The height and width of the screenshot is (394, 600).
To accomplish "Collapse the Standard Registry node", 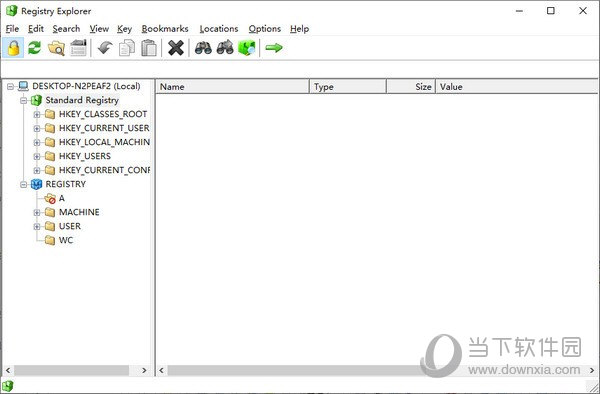I will [24, 101].
